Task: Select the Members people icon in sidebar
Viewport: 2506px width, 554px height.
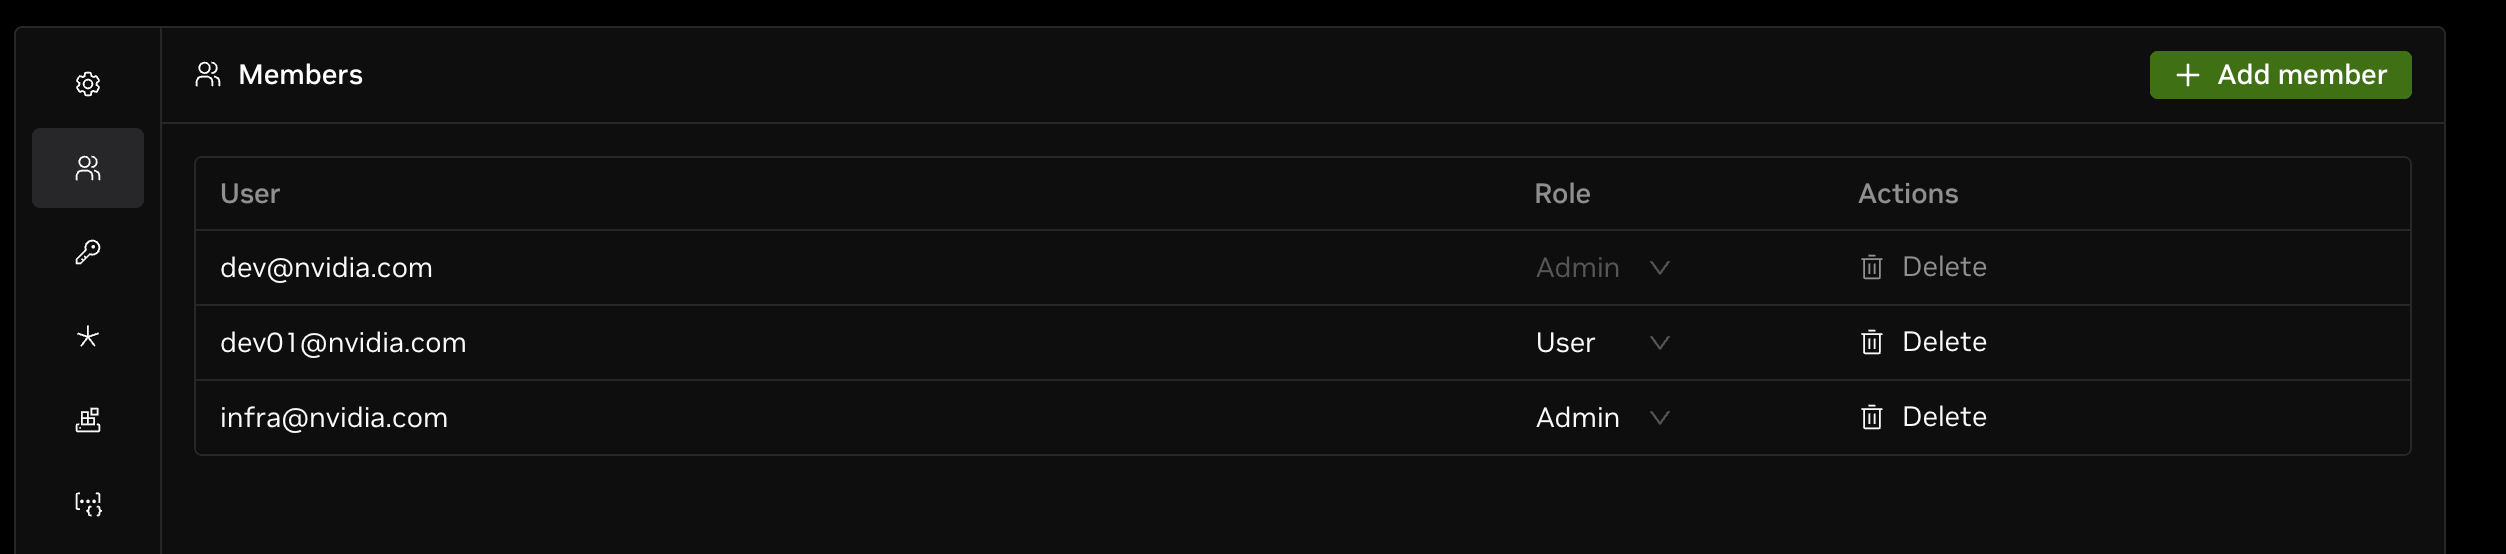Action: pyautogui.click(x=88, y=168)
